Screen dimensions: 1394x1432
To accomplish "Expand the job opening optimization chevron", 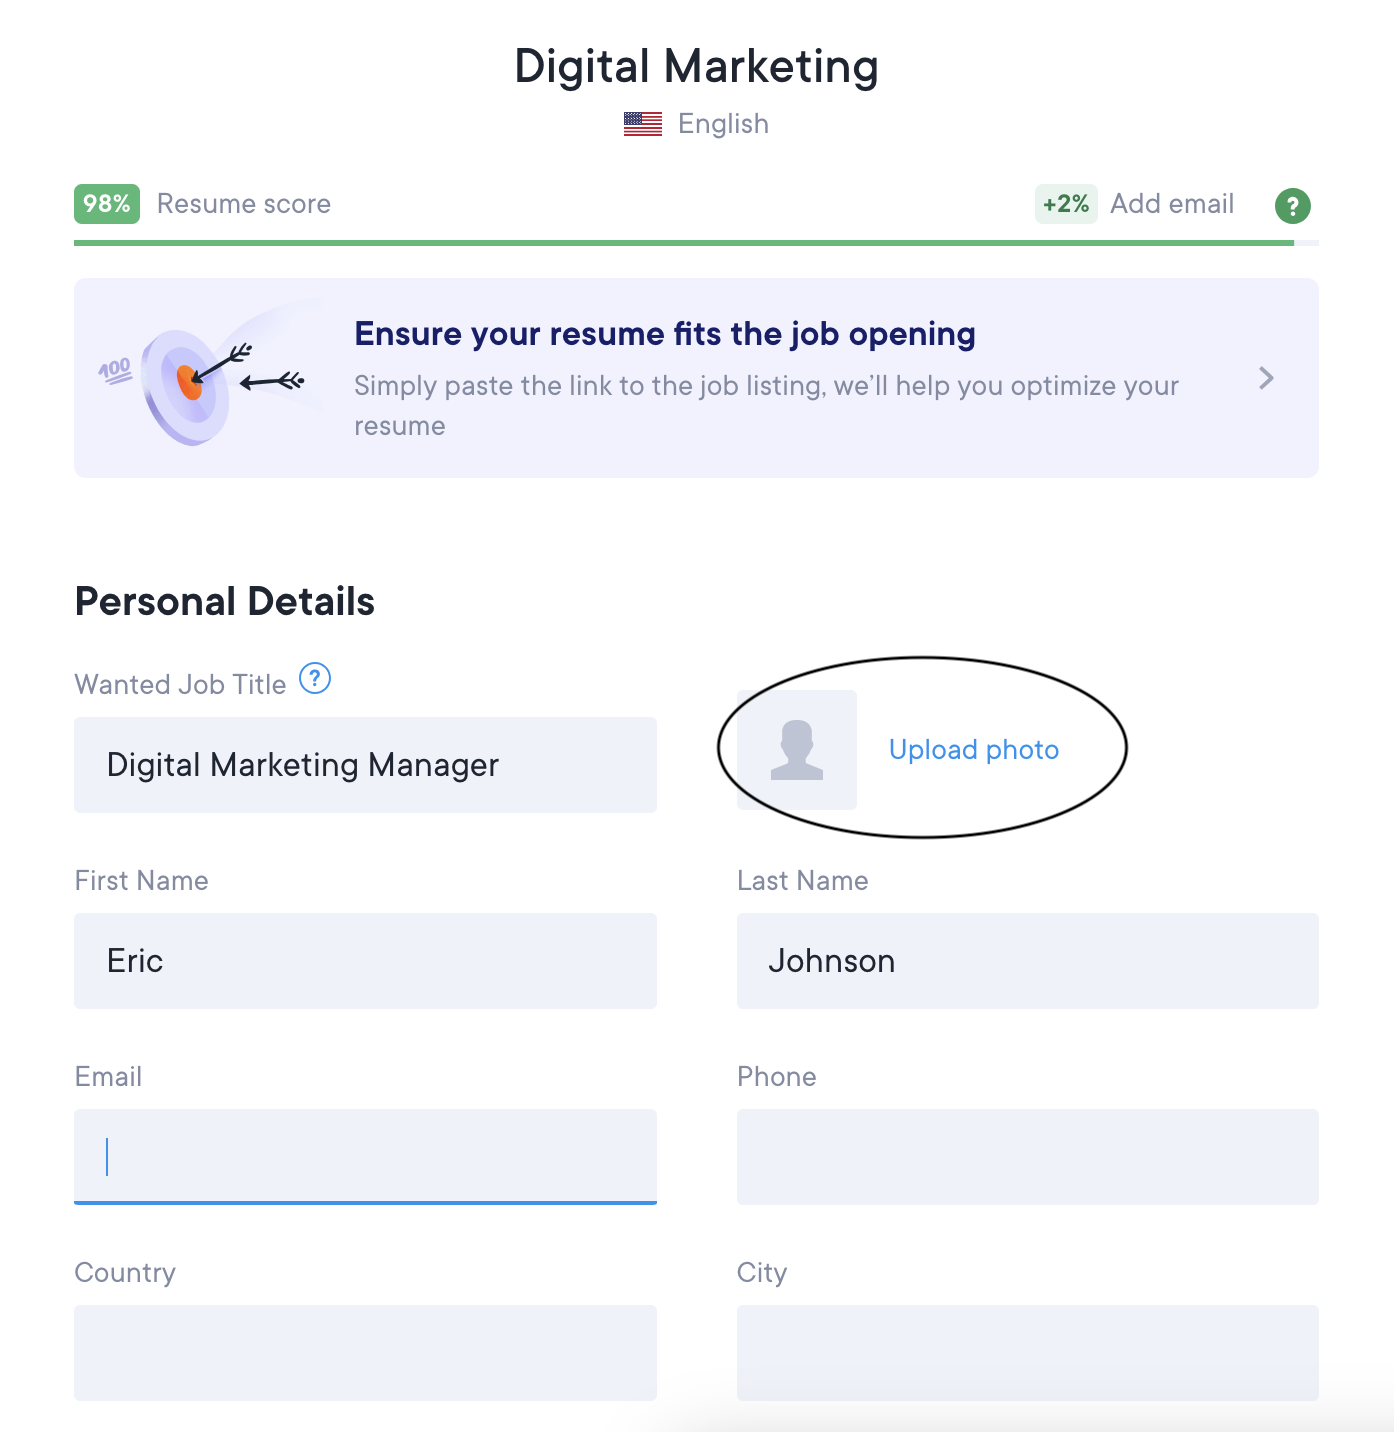I will point(1266,378).
